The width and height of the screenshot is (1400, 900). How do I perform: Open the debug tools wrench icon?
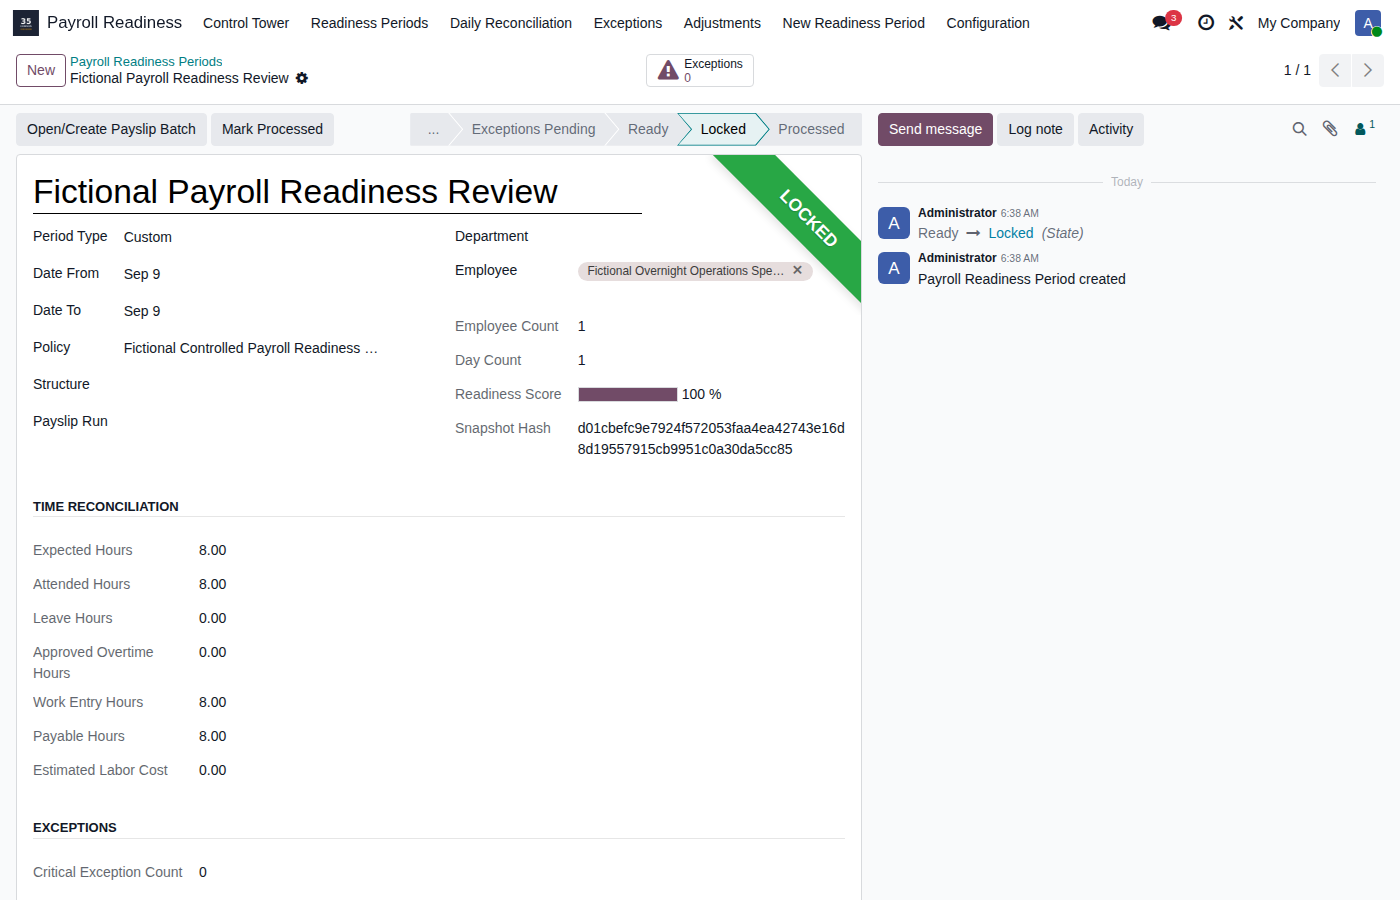[x=1236, y=22]
